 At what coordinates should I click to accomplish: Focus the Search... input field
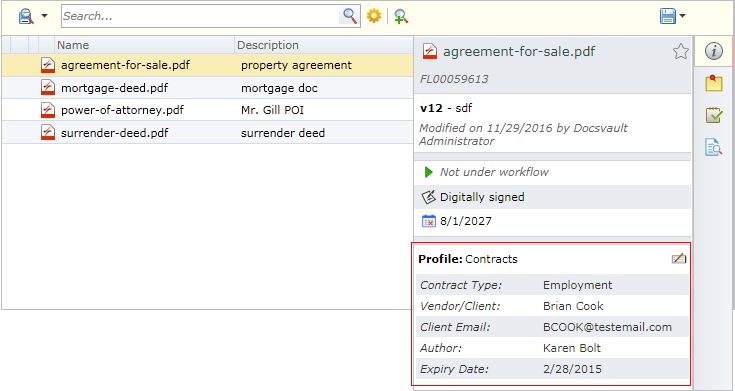(200, 16)
